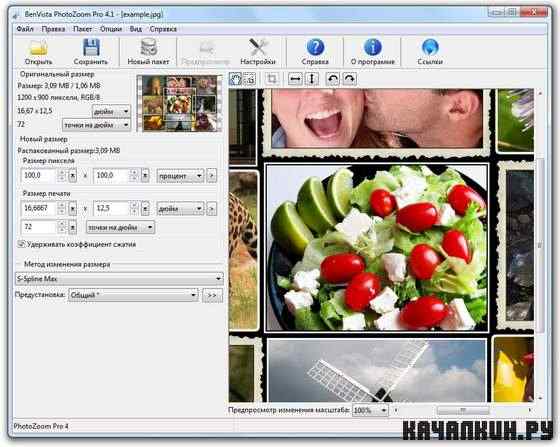Toggle Удерживать коэффициент сжатия checkbox
The width and height of the screenshot is (560, 447).
[21, 244]
